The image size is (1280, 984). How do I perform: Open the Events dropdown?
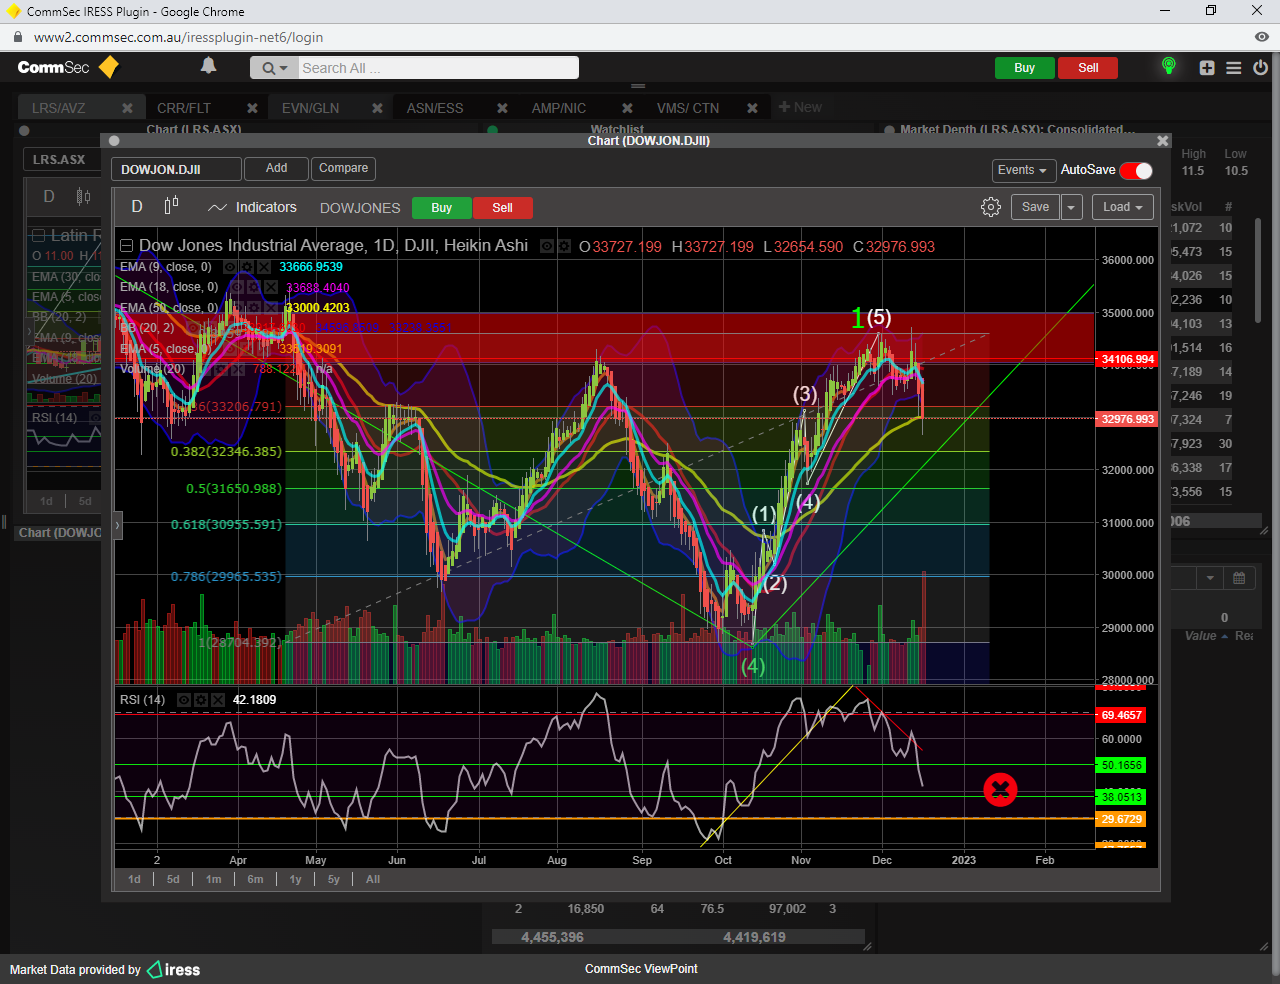1022,170
